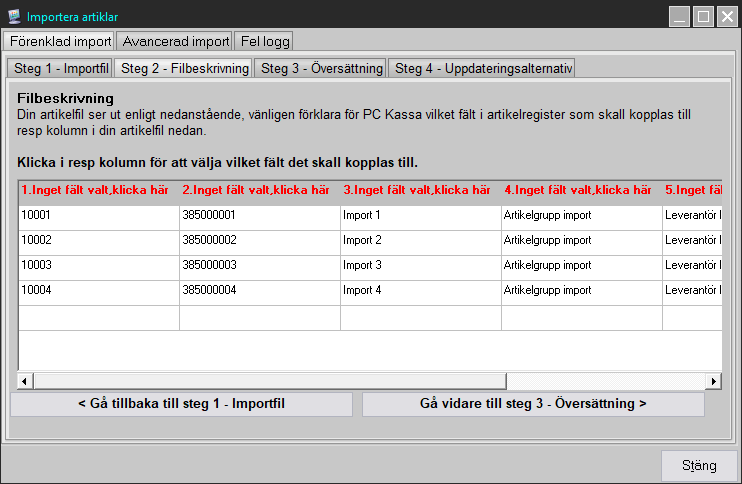Select the cell containing 385000003
The width and height of the screenshot is (742, 484).
pyautogui.click(x=259, y=265)
